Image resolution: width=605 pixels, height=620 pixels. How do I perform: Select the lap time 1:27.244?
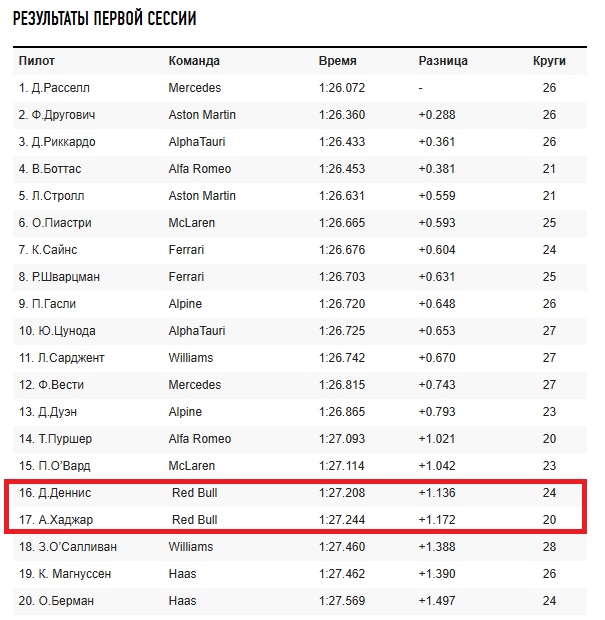342,520
